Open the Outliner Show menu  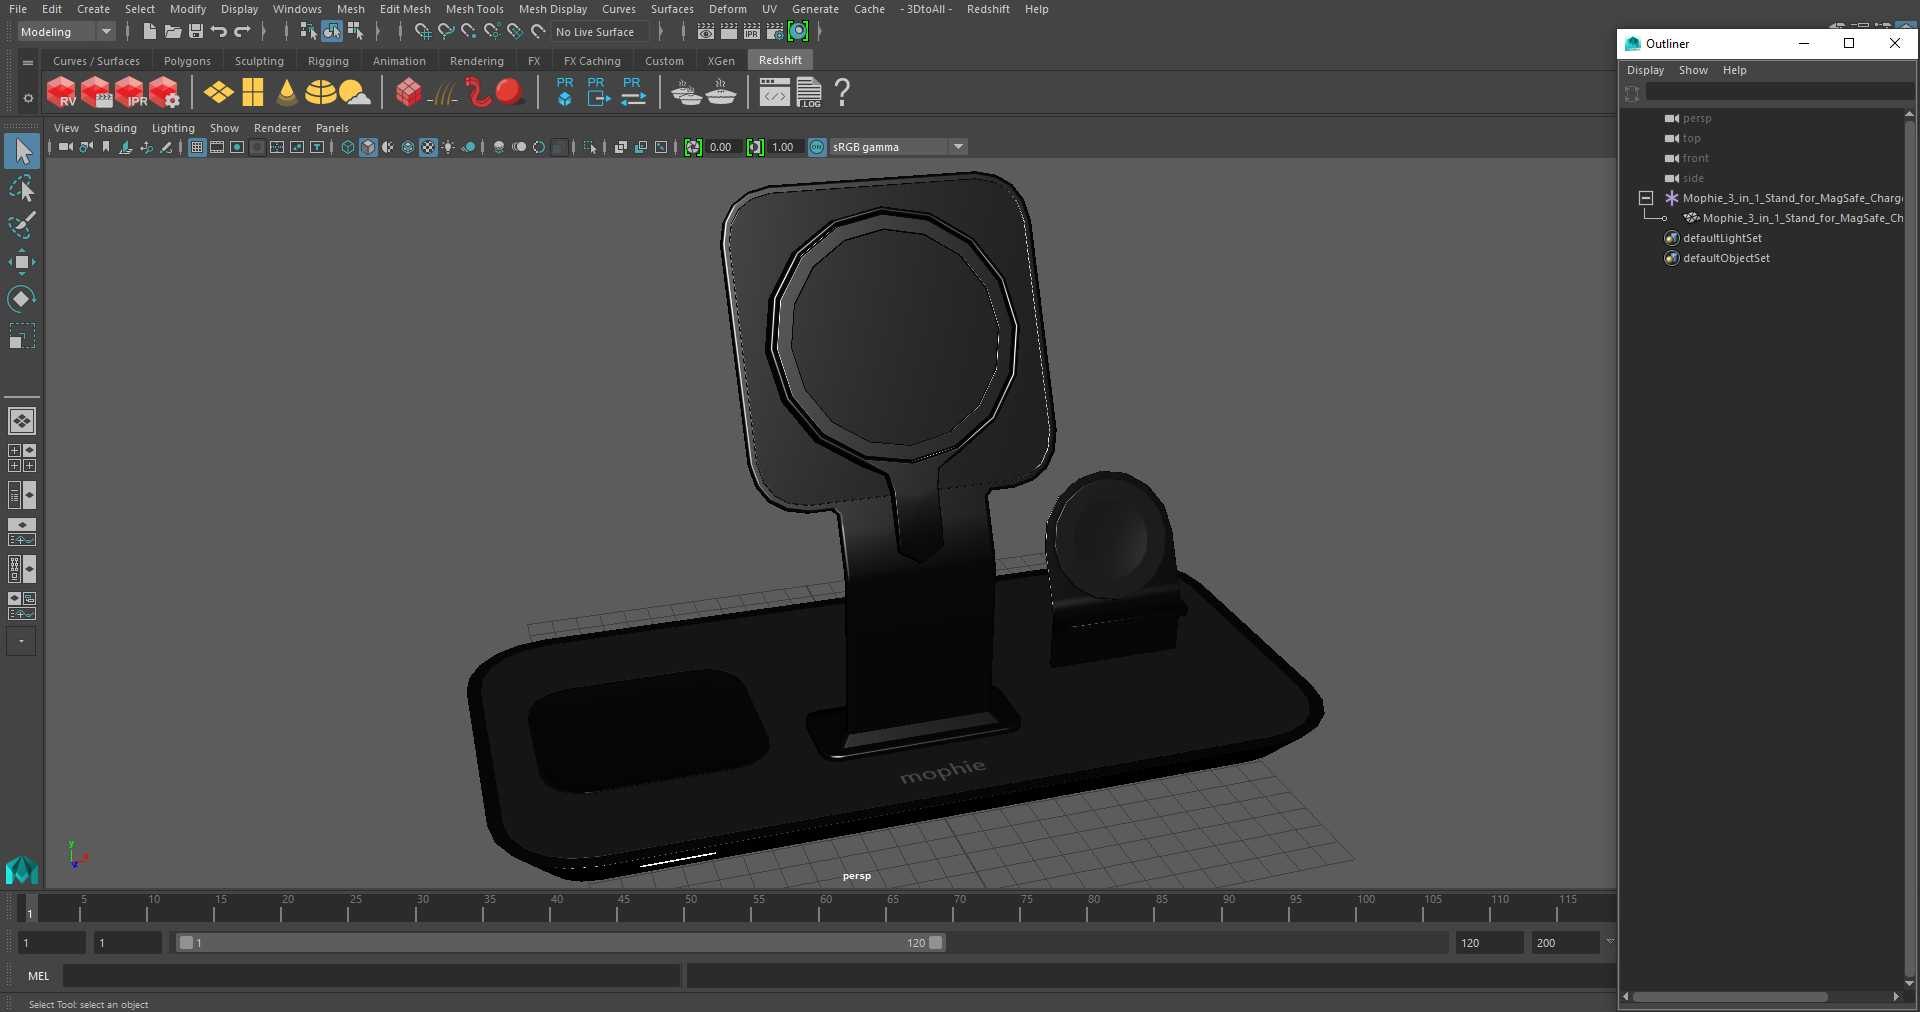[x=1693, y=70]
